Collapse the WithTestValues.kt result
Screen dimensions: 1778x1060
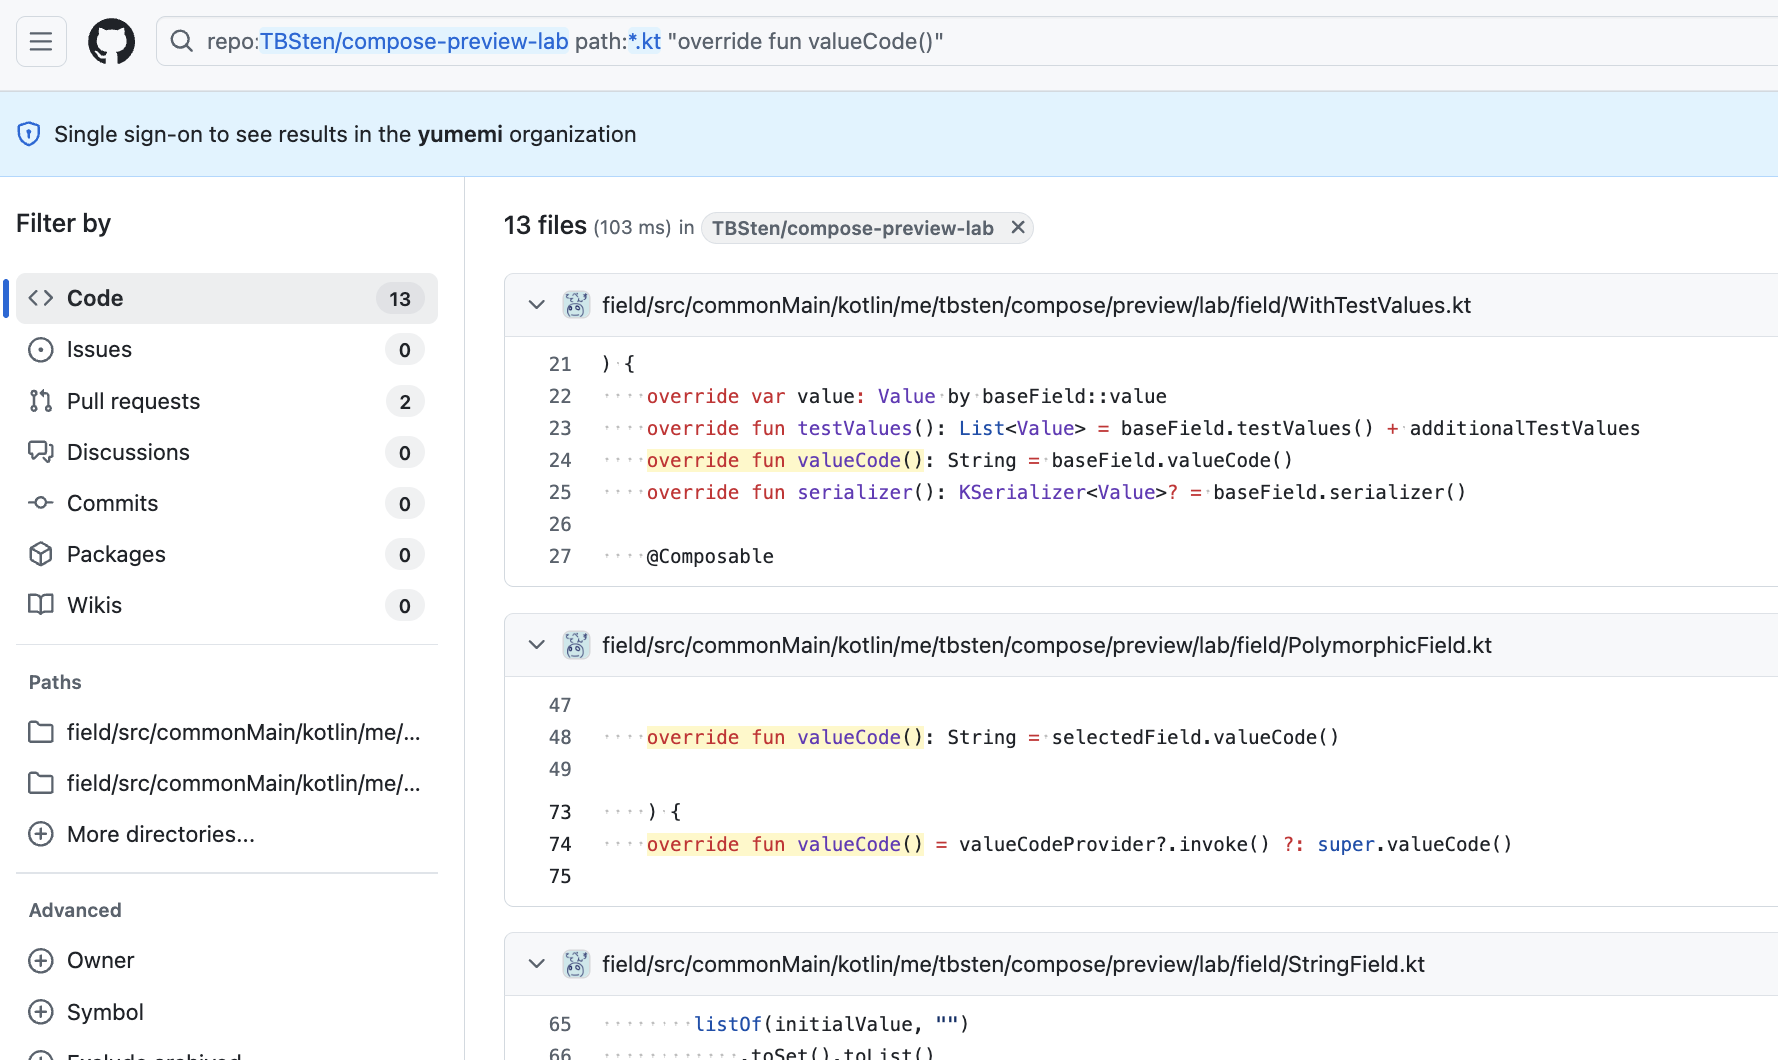pyautogui.click(x=537, y=305)
